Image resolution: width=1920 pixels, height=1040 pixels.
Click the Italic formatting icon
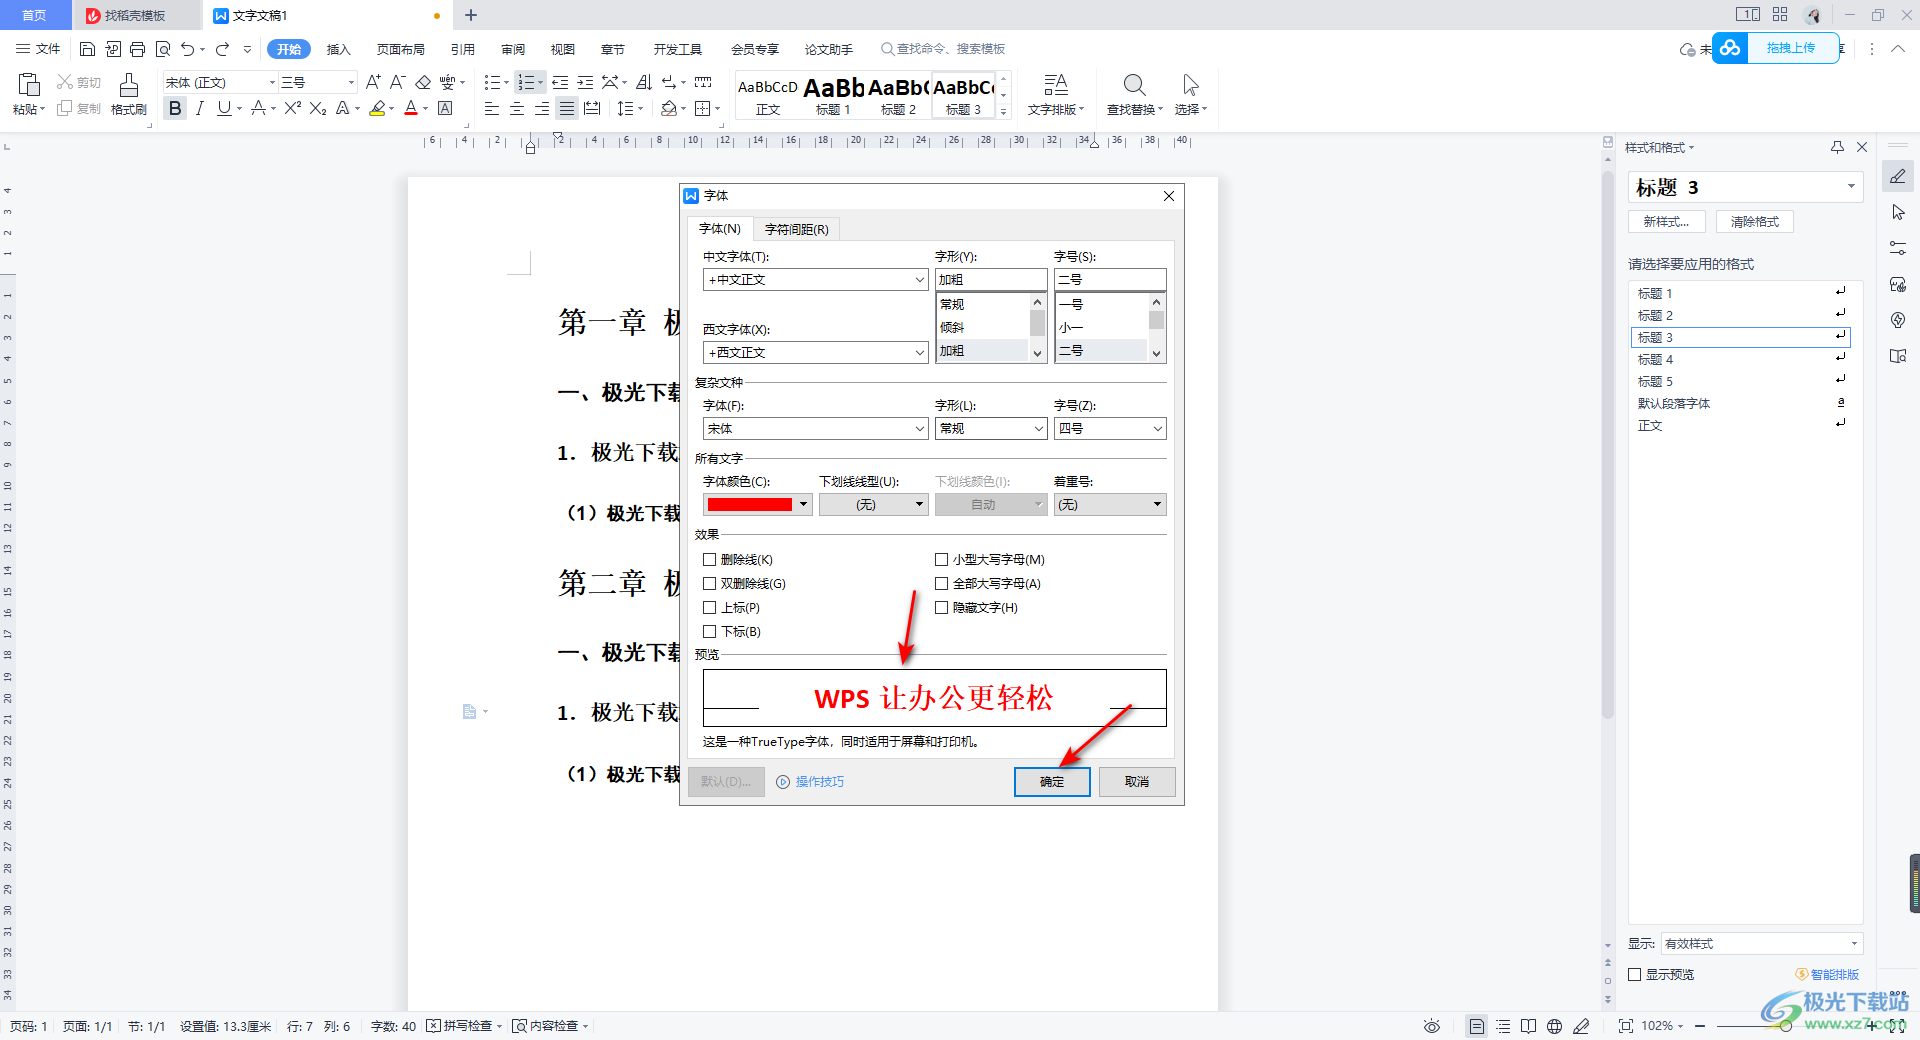[x=200, y=108]
